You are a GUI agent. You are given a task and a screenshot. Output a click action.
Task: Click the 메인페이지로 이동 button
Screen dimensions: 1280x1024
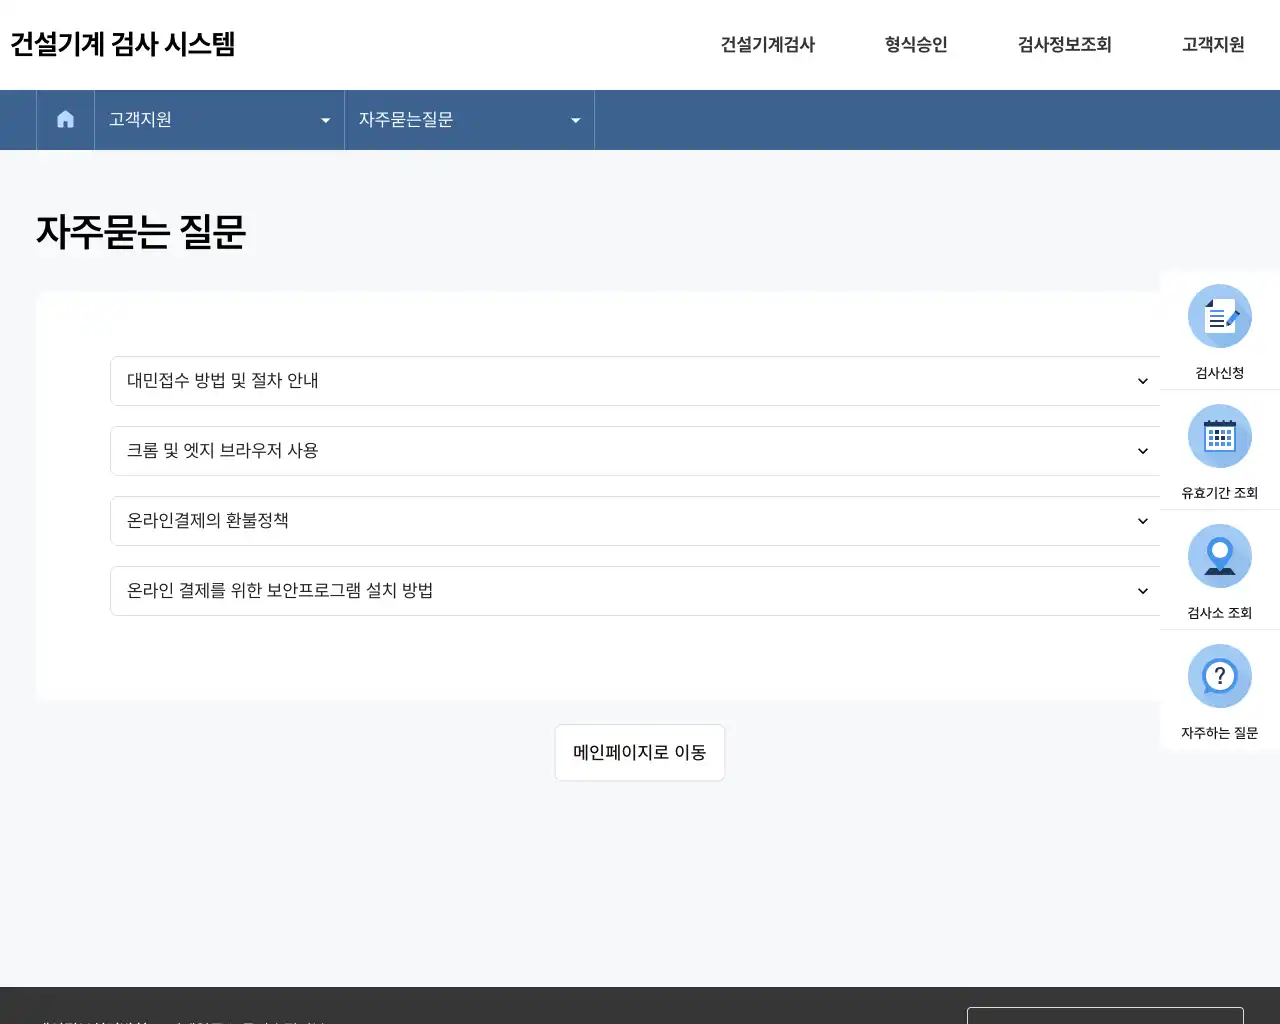tap(639, 752)
